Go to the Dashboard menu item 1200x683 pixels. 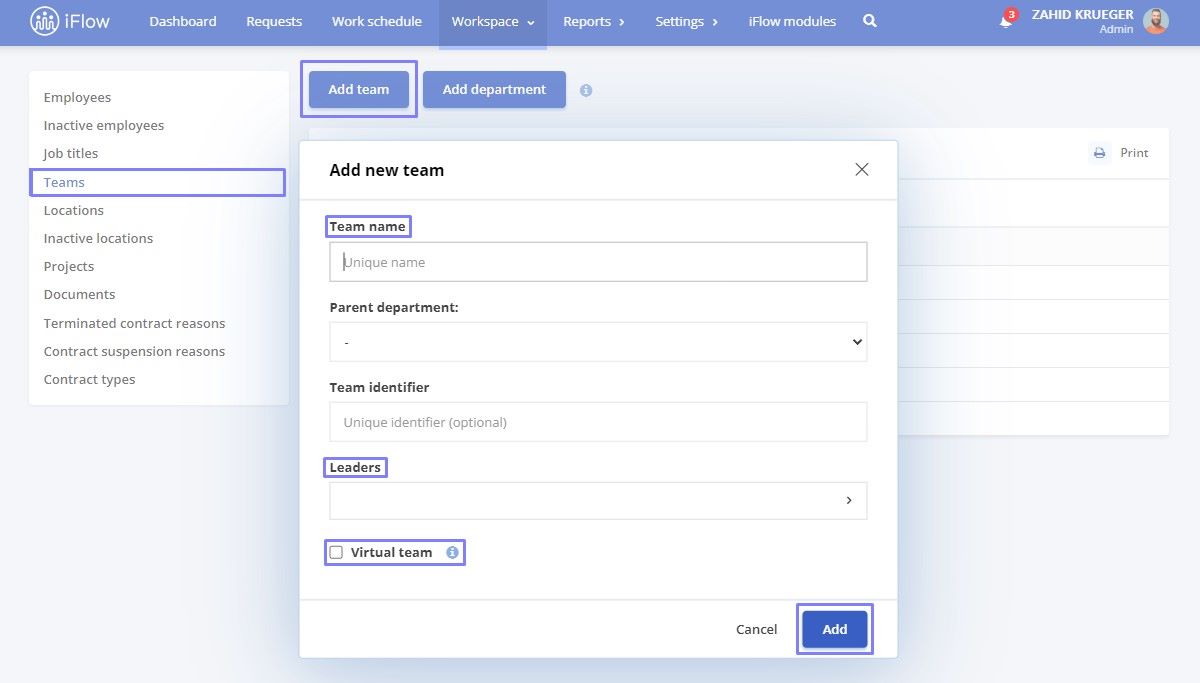click(x=183, y=22)
